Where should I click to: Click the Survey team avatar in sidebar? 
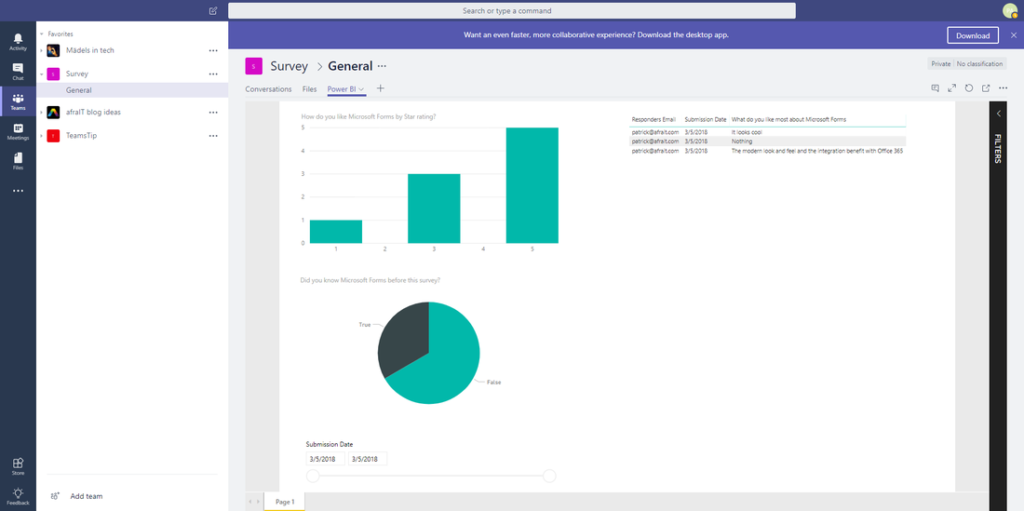coord(54,74)
